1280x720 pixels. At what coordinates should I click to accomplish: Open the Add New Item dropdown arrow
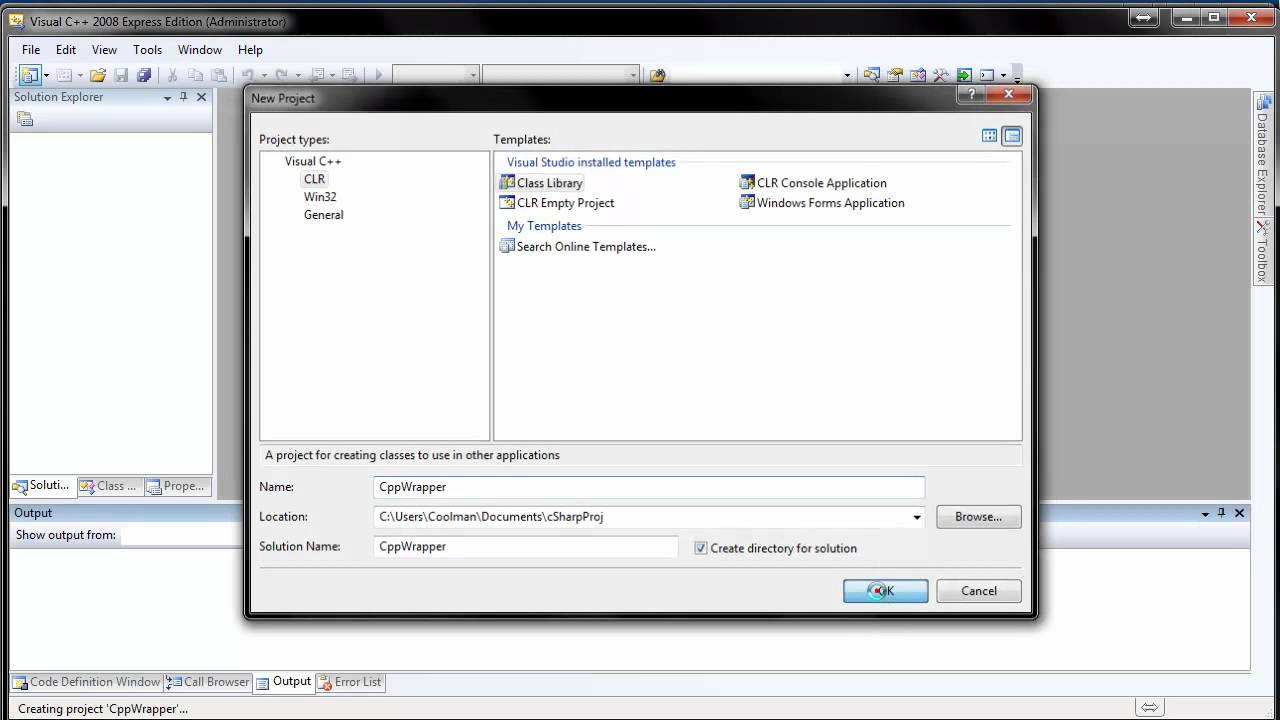79,76
